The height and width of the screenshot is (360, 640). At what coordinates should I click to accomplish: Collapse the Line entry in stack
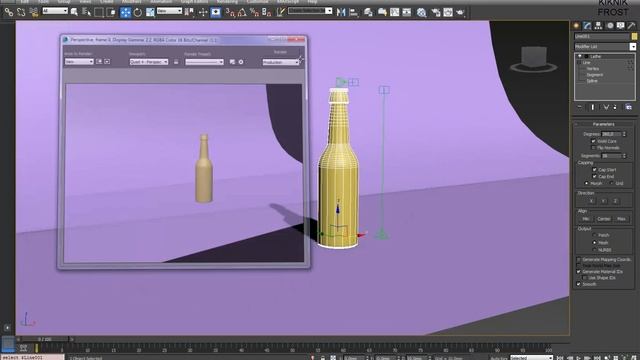(x=579, y=62)
